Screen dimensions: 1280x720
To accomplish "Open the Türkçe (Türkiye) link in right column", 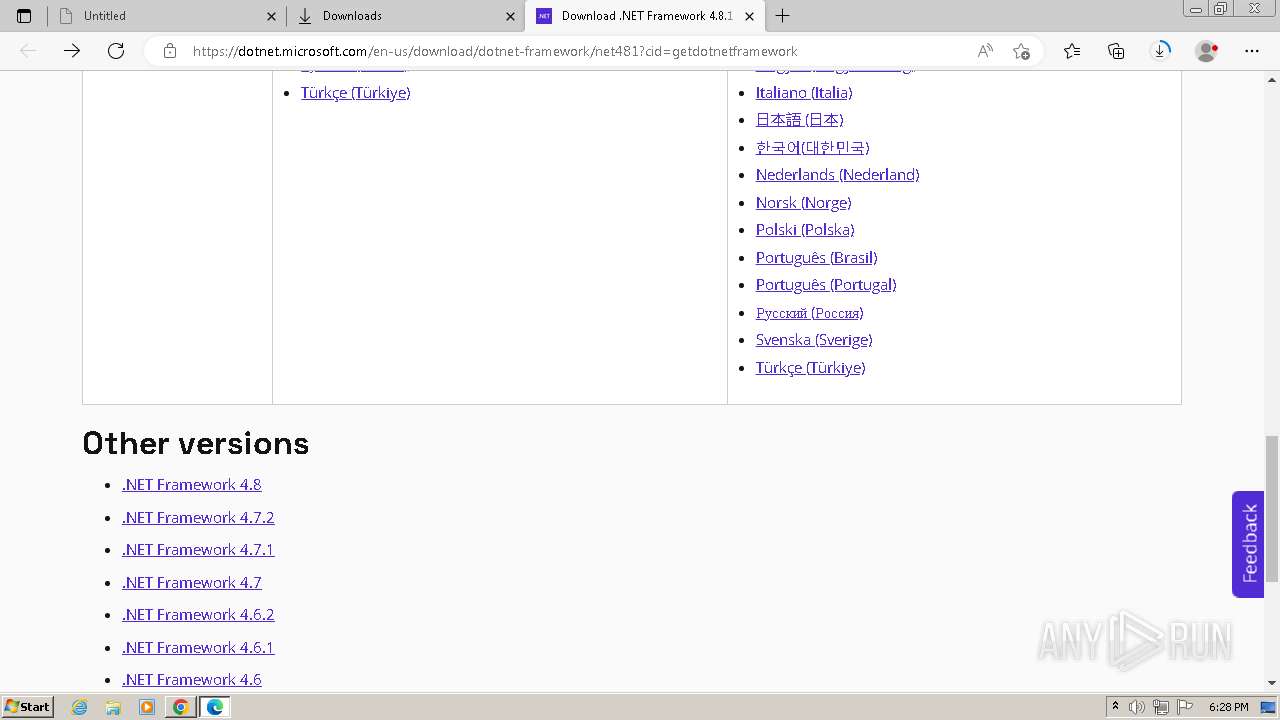I will click(810, 368).
